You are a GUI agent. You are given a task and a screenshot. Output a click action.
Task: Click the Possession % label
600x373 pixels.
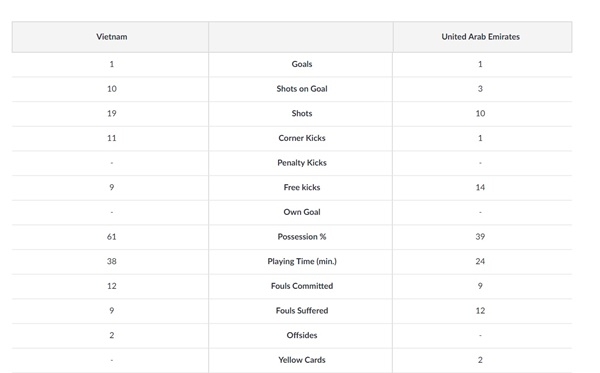click(x=302, y=237)
